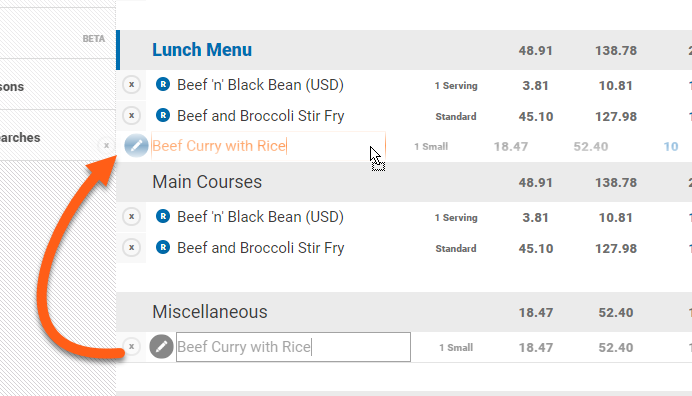
Task: Click recipe icon of Lunch Menu Beef 'n' Black Bean
Action: tap(163, 84)
